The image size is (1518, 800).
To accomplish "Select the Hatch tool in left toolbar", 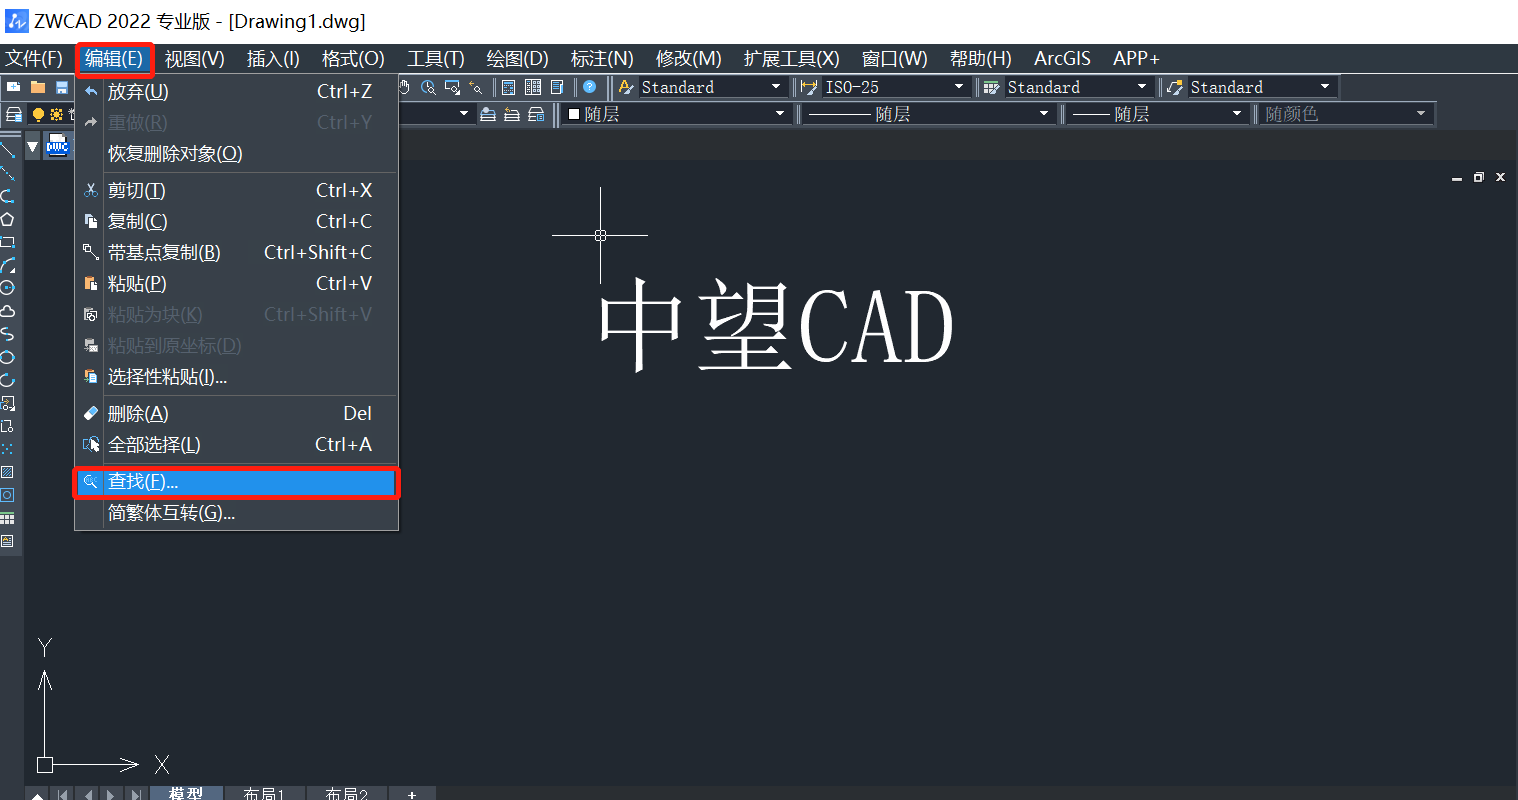I will point(7,472).
